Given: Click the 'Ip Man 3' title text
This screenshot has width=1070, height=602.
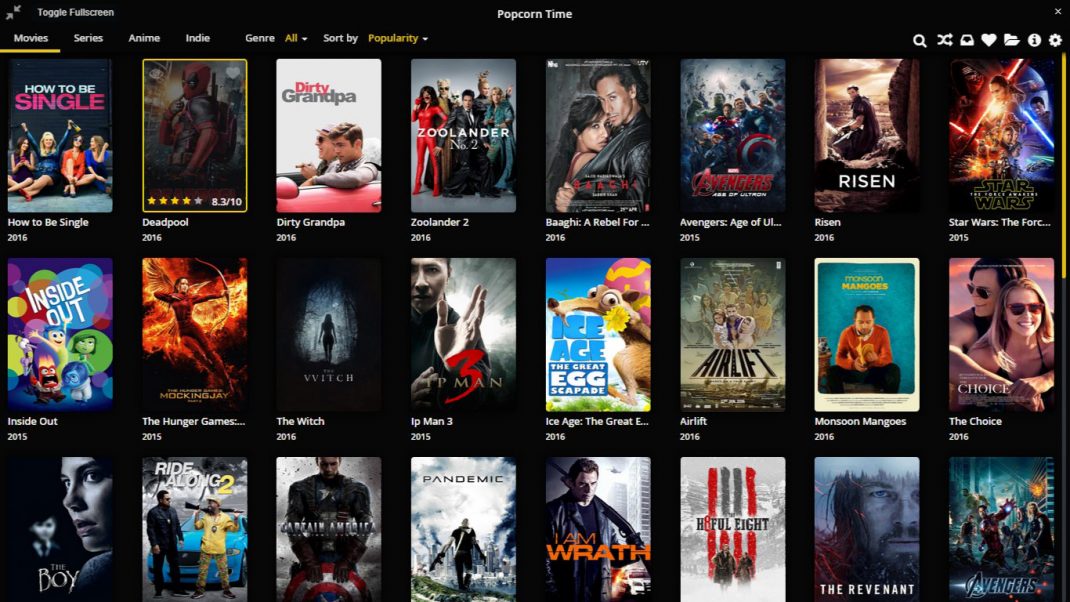Looking at the screenshot, I should point(431,421).
